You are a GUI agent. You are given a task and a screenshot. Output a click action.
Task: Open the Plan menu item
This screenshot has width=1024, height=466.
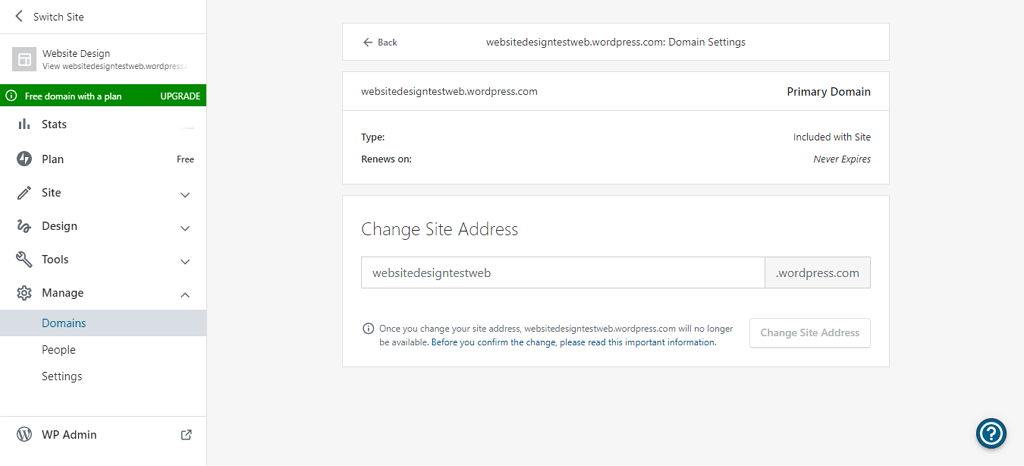click(103, 159)
